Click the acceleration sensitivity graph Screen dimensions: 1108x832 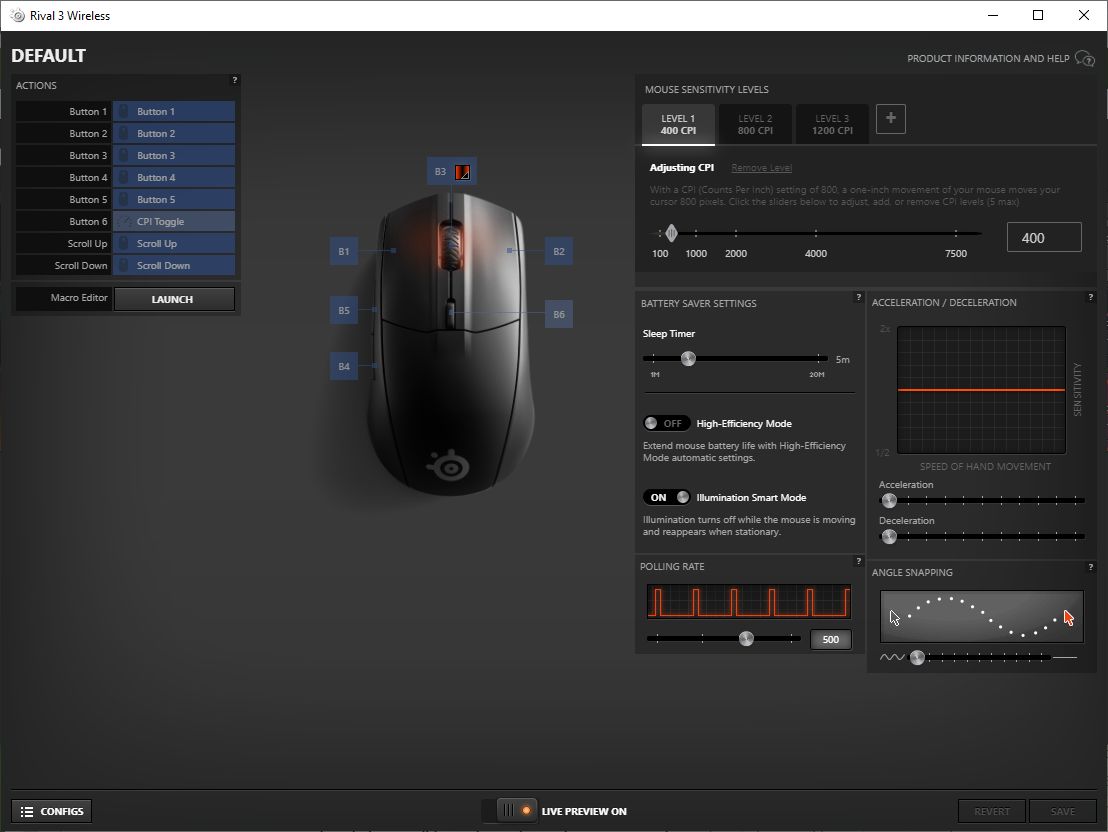coord(981,390)
